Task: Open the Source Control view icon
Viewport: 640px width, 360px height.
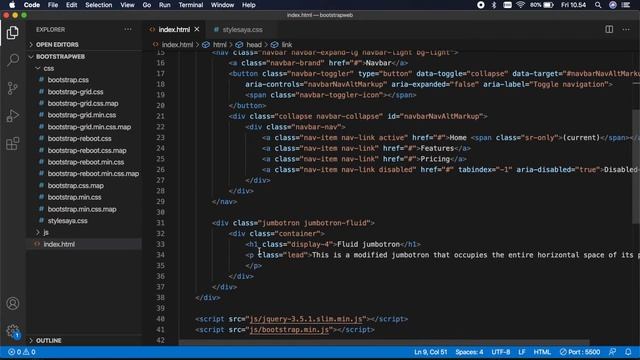Action: (13, 88)
